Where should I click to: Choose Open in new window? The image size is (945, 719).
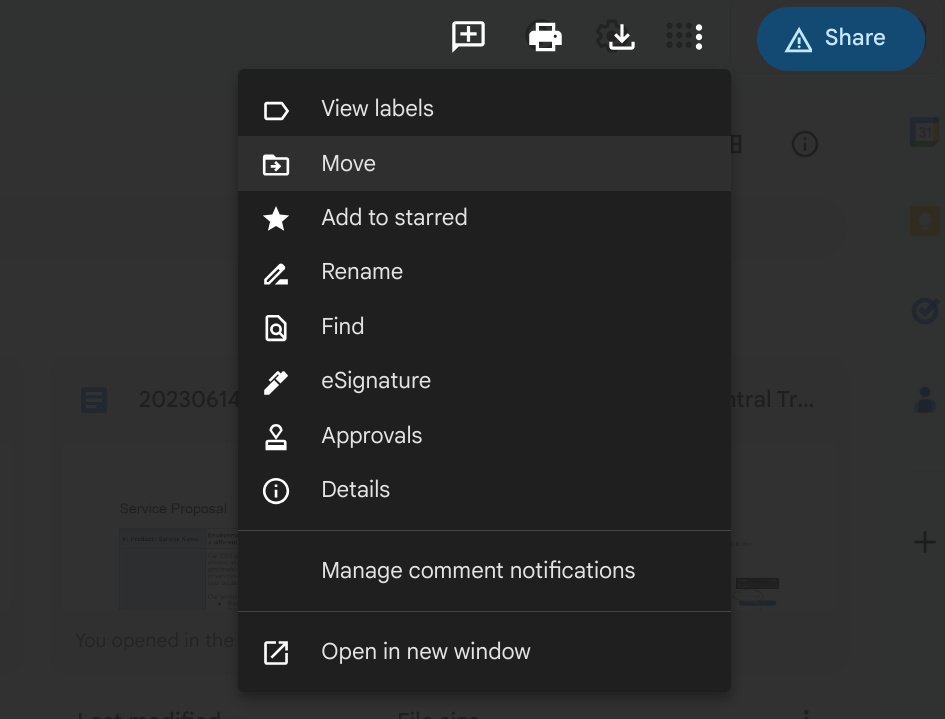(x=425, y=652)
